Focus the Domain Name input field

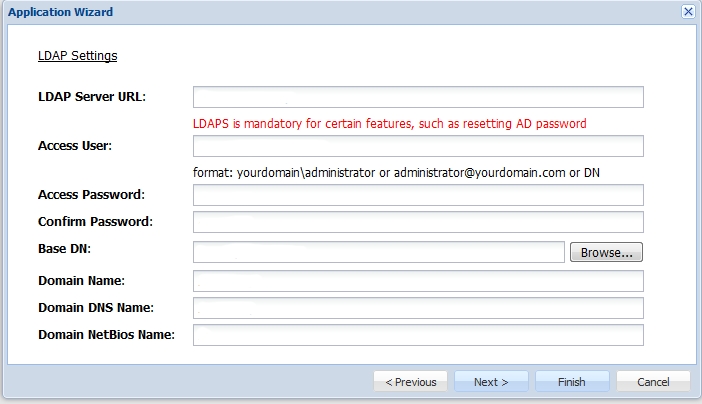(418, 281)
